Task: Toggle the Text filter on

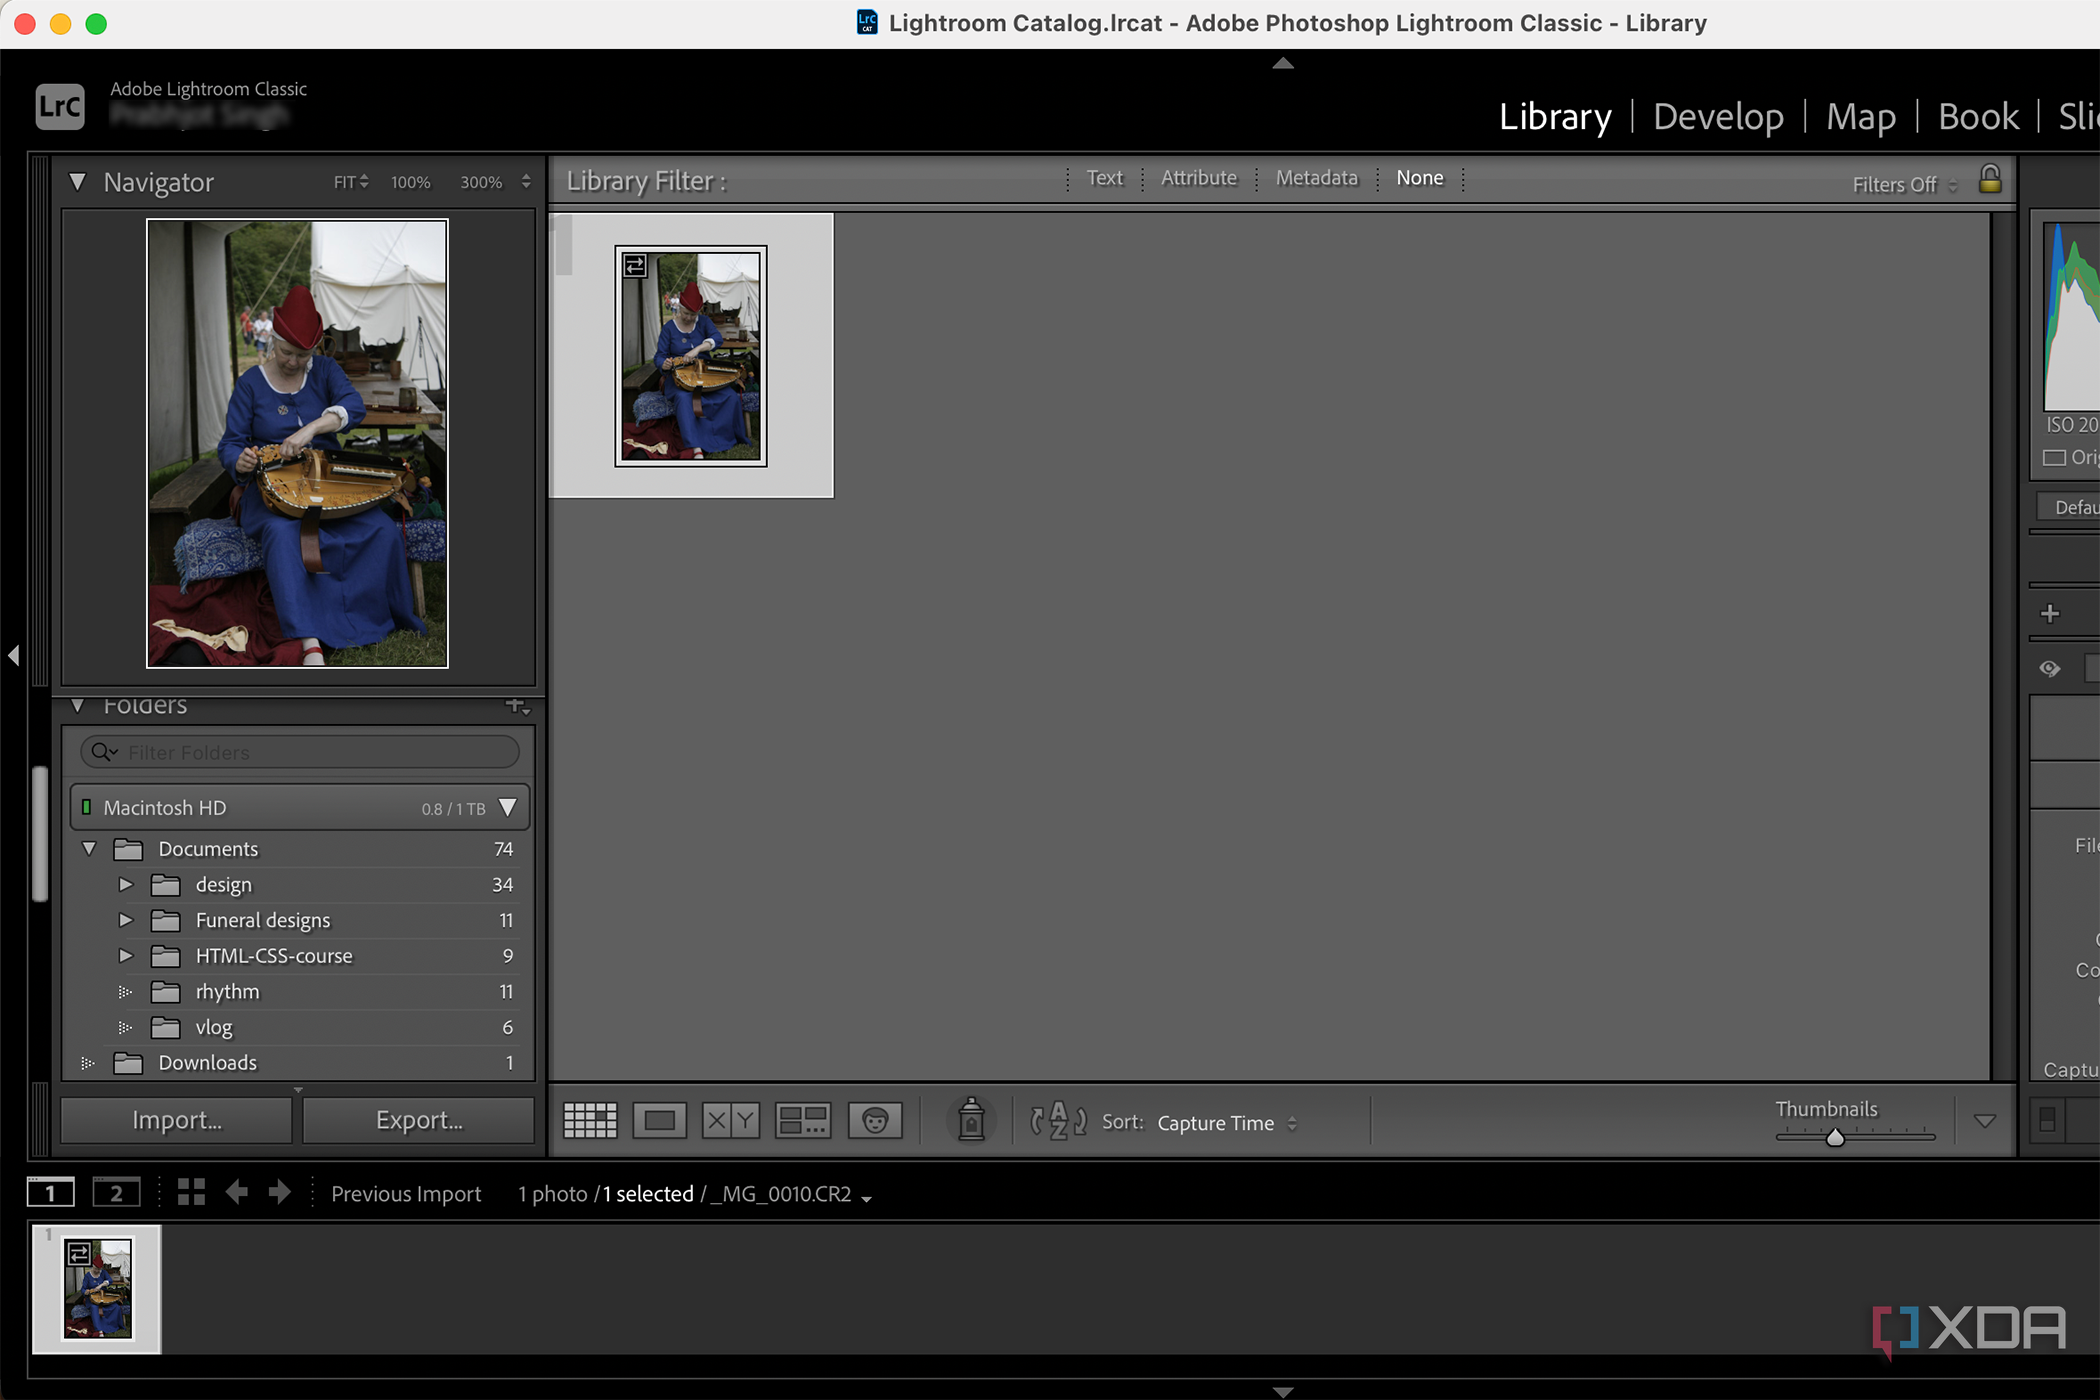Action: pos(1104,178)
